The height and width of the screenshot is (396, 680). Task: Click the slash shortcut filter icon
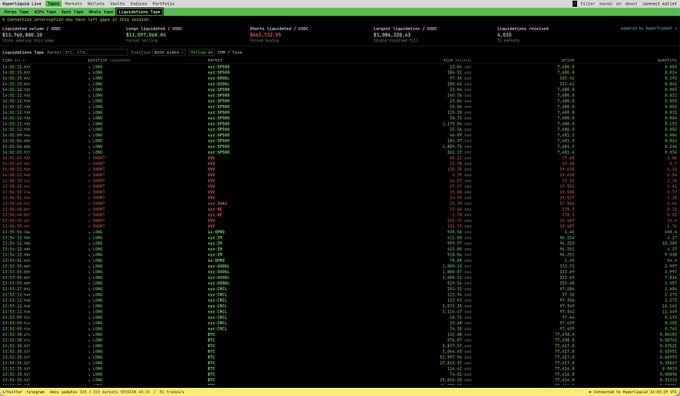tap(575, 3)
